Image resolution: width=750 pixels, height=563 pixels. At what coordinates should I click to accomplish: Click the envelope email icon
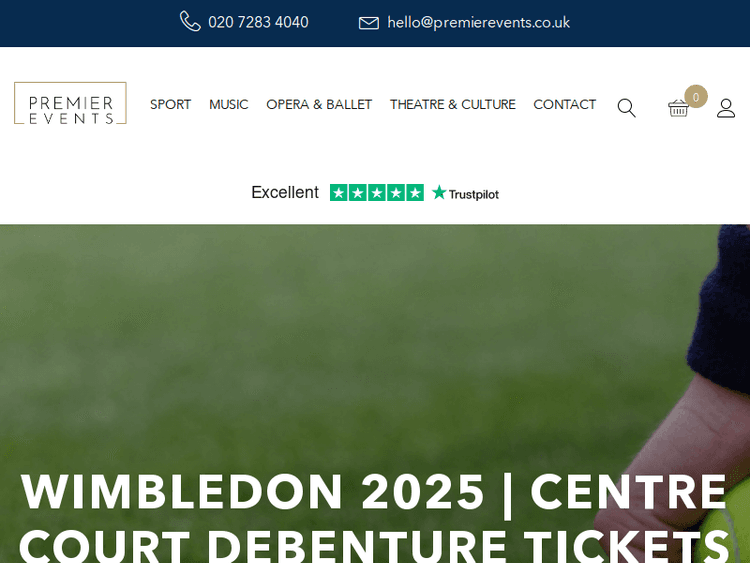[369, 23]
